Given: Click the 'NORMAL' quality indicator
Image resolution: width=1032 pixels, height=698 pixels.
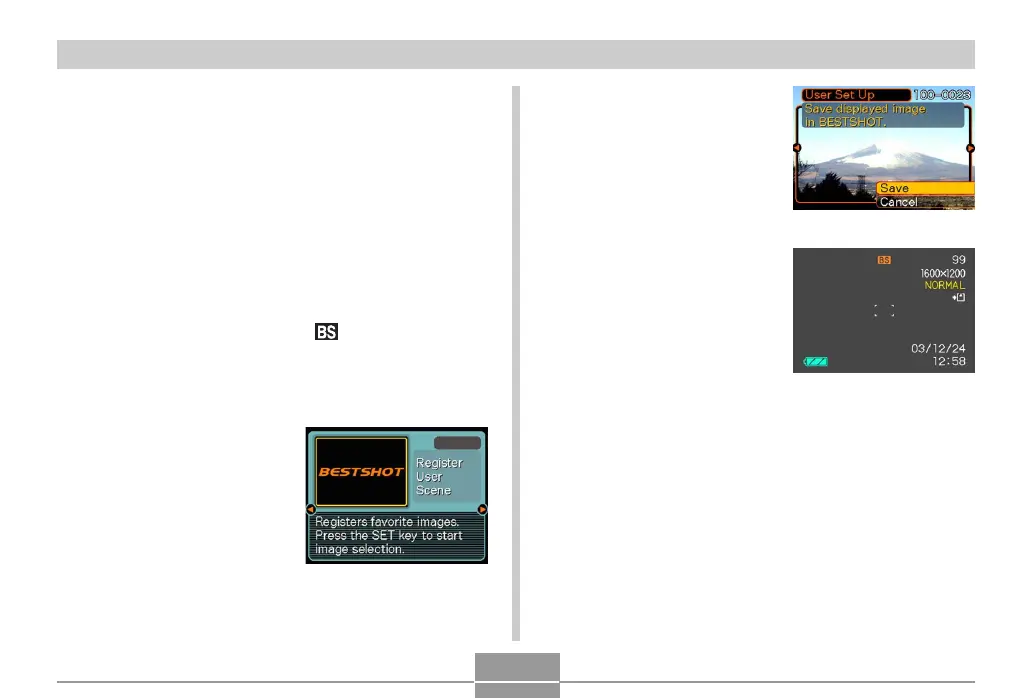Looking at the screenshot, I should pos(944,285).
